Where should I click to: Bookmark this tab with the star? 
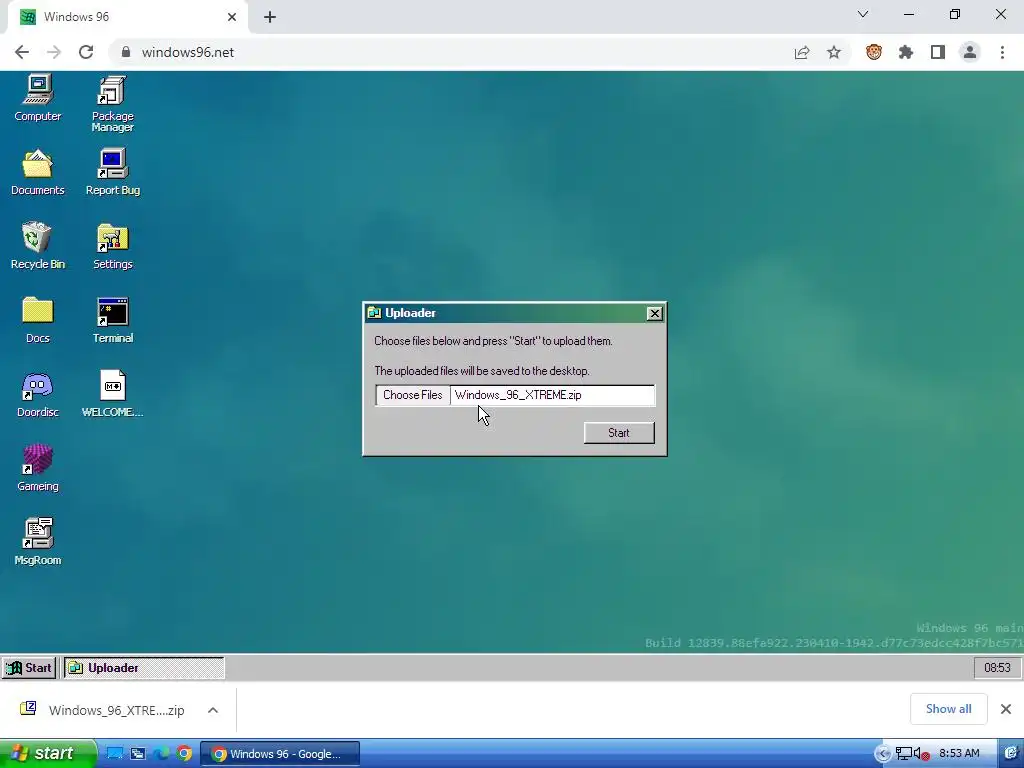click(834, 52)
